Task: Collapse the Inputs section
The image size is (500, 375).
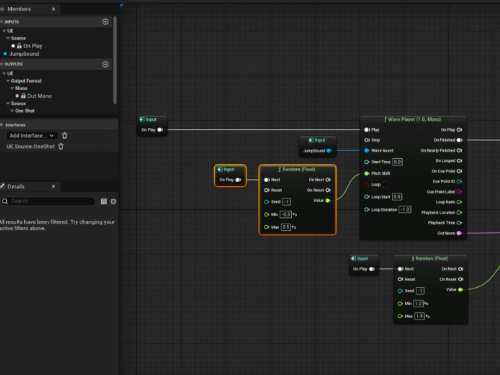Action: point(2,22)
